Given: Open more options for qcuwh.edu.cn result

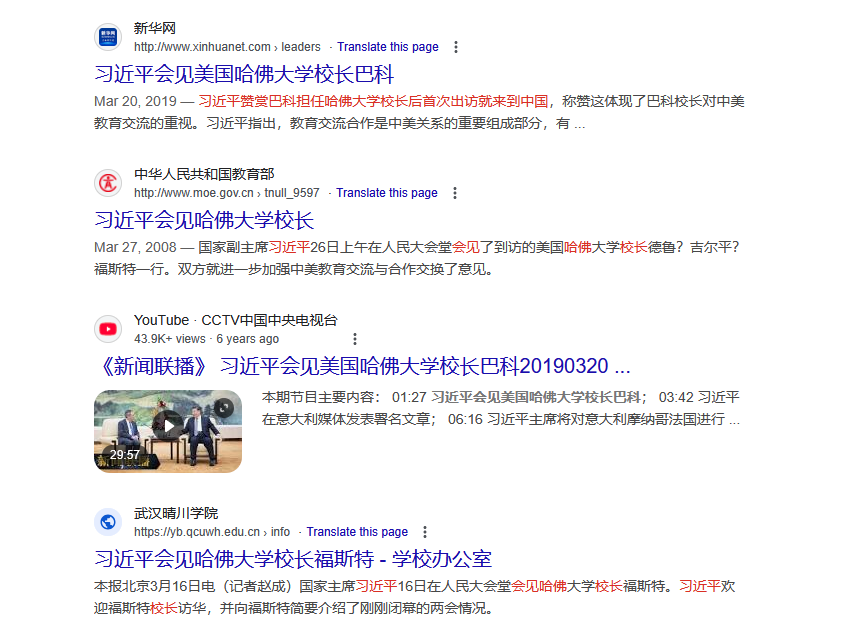Looking at the screenshot, I should point(425,532).
